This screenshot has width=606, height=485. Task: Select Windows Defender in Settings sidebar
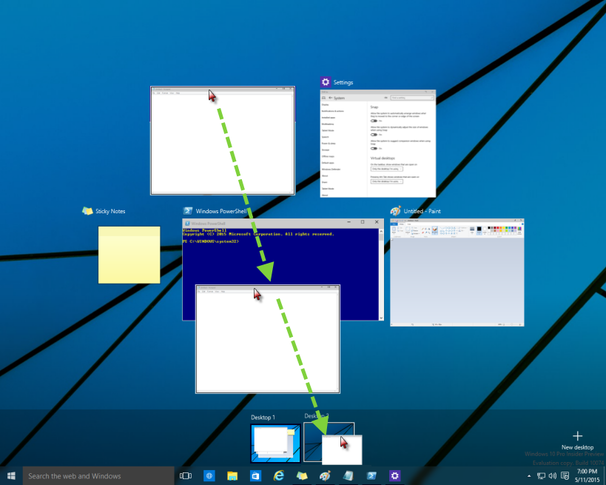pos(331,169)
